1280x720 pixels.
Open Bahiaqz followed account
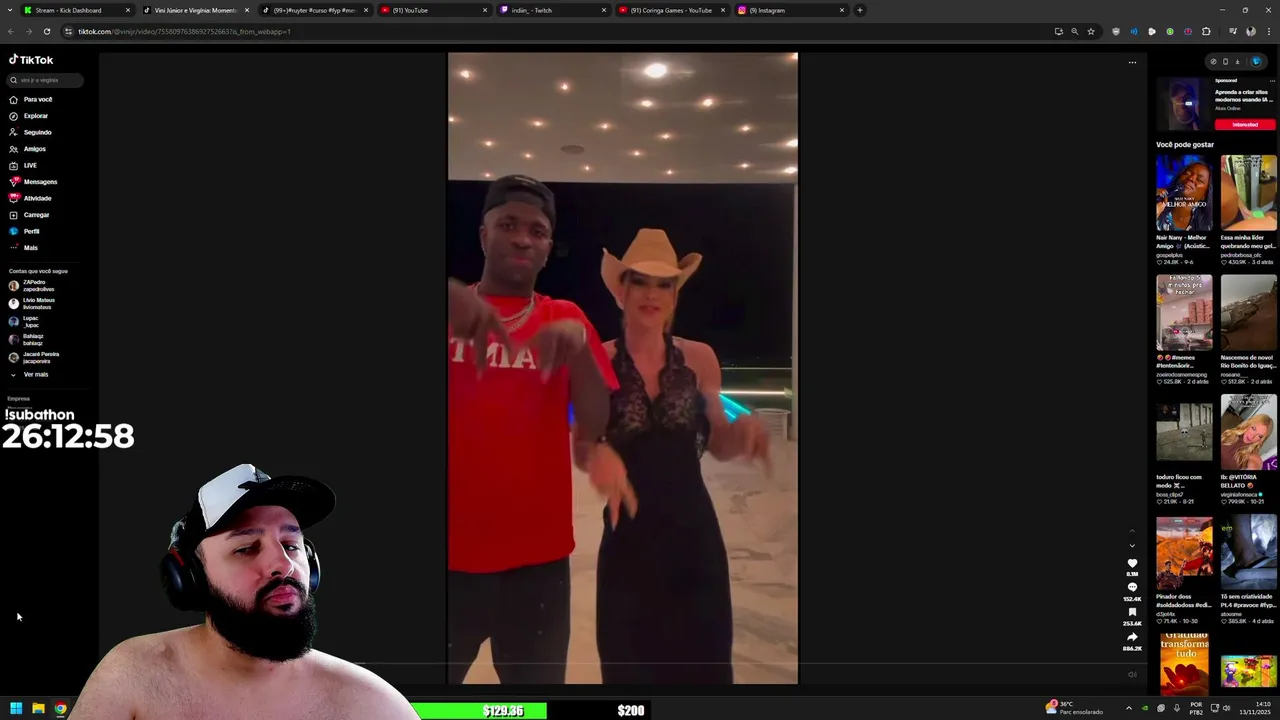(x=26, y=340)
